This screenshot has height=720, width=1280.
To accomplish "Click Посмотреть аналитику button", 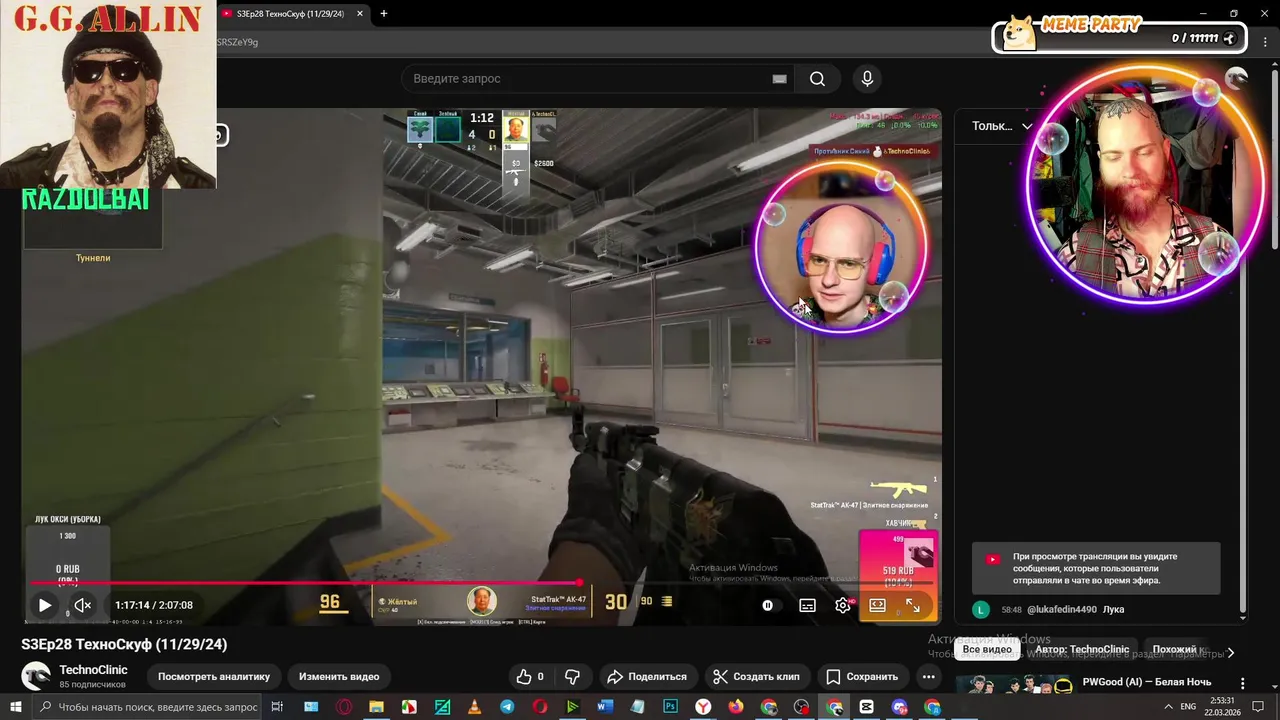I will click(214, 677).
